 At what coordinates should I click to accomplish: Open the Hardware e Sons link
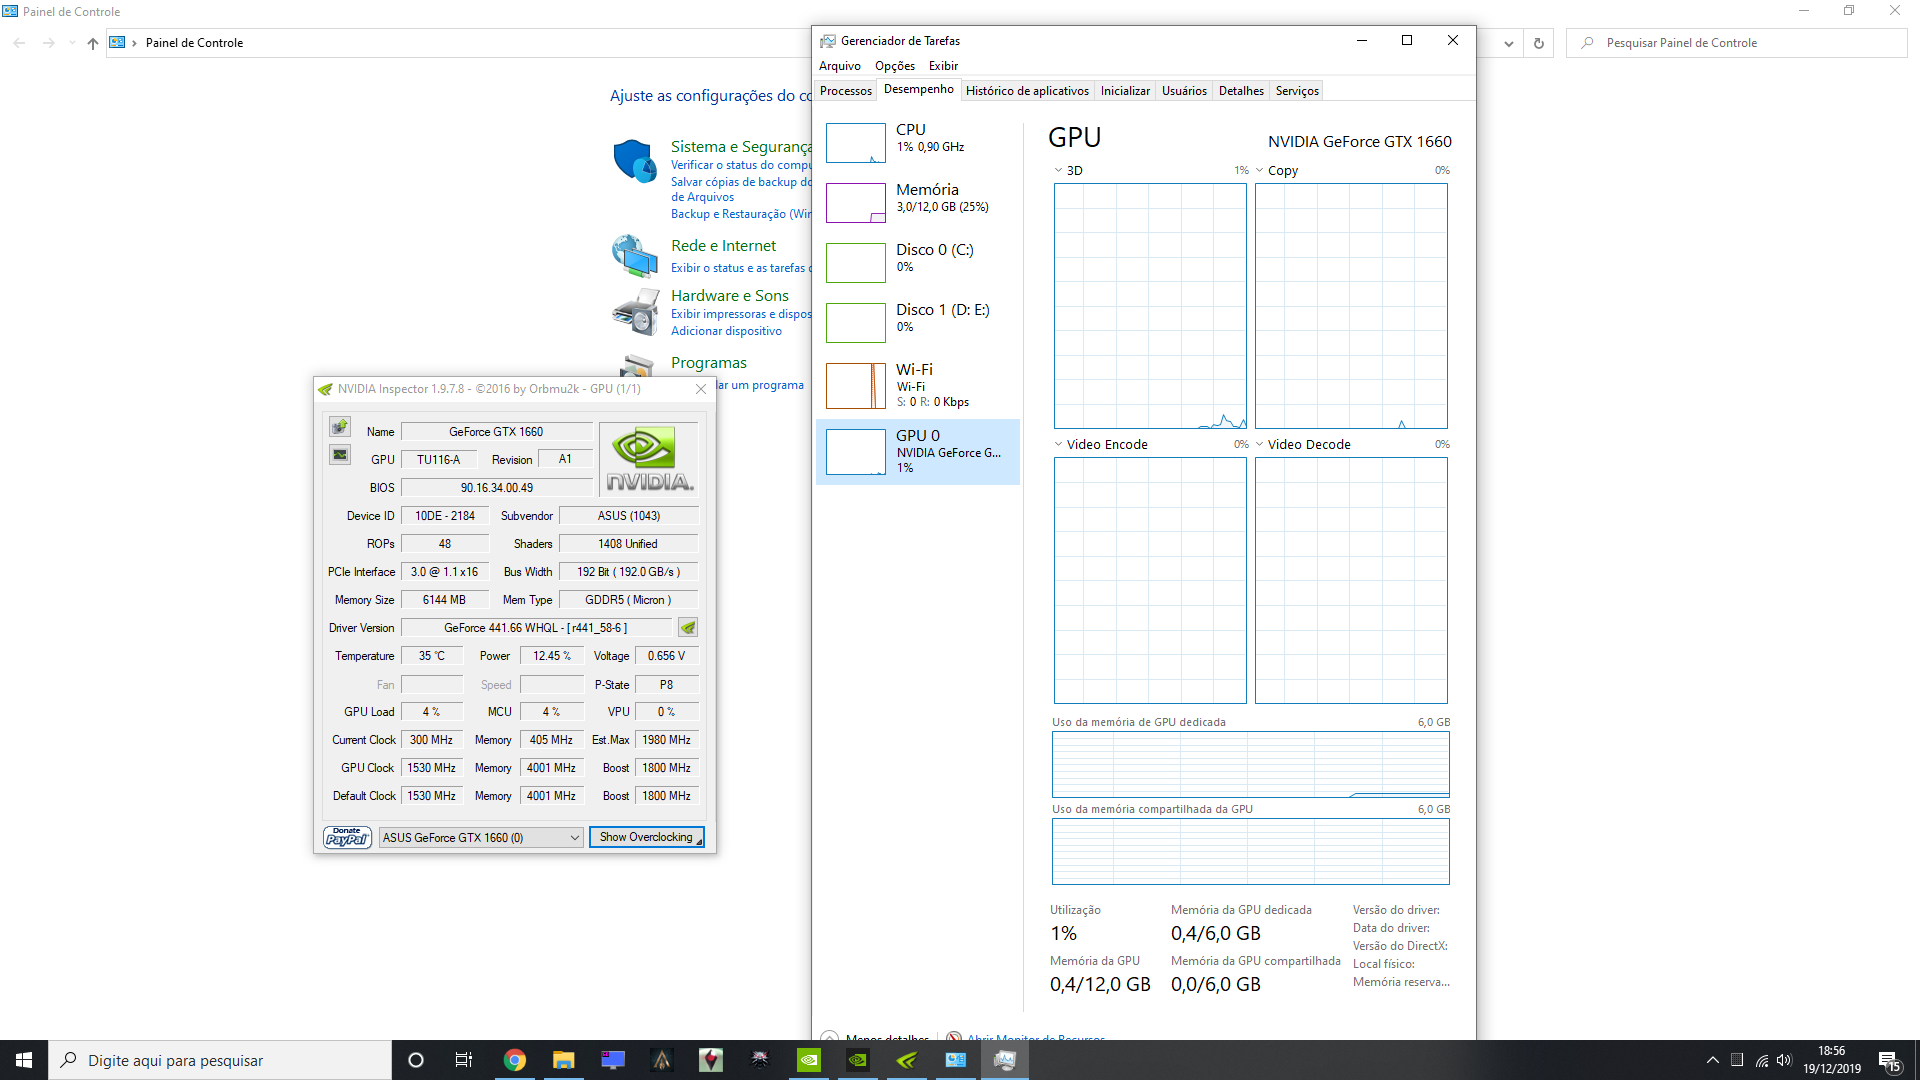[x=730, y=296]
